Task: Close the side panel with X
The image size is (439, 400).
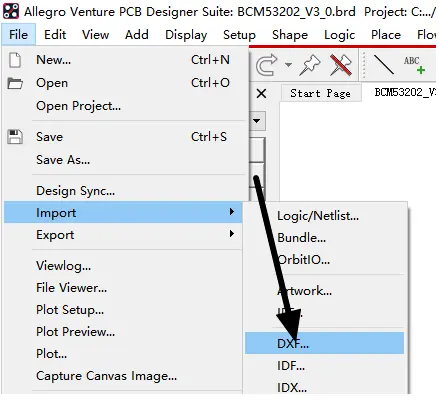Action: coord(261,94)
